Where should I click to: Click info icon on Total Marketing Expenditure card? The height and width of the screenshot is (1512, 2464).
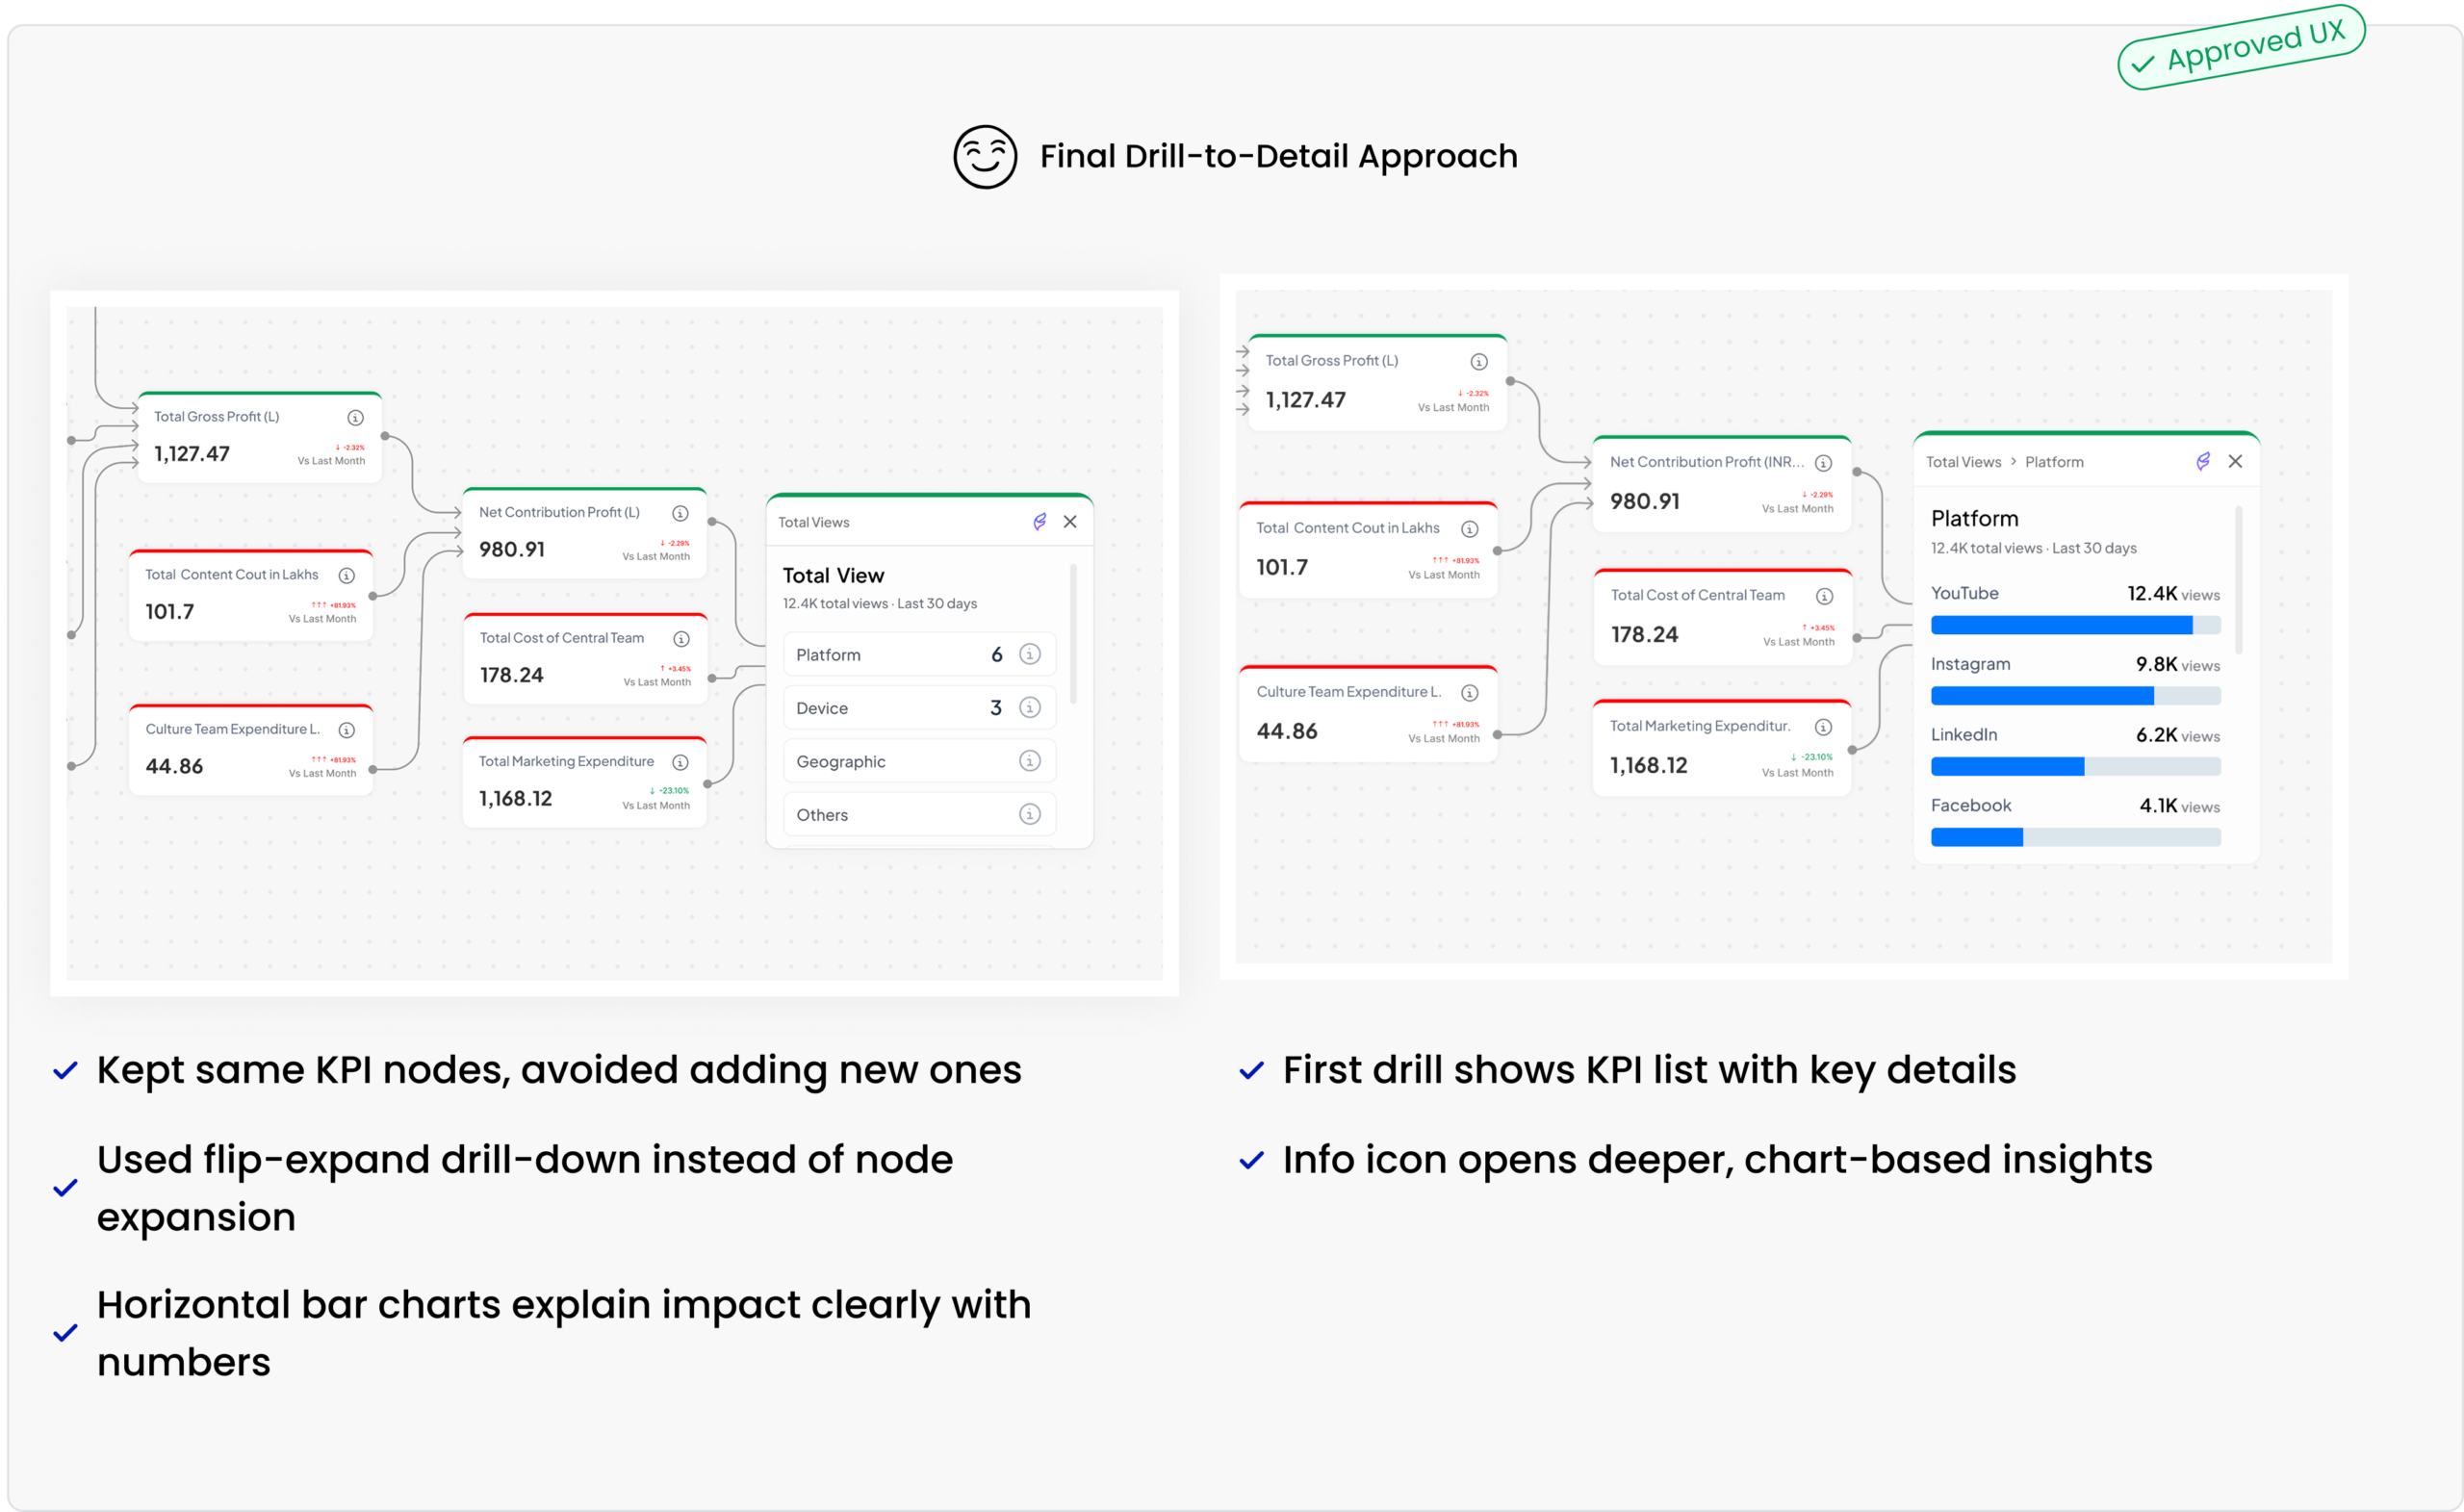point(680,762)
